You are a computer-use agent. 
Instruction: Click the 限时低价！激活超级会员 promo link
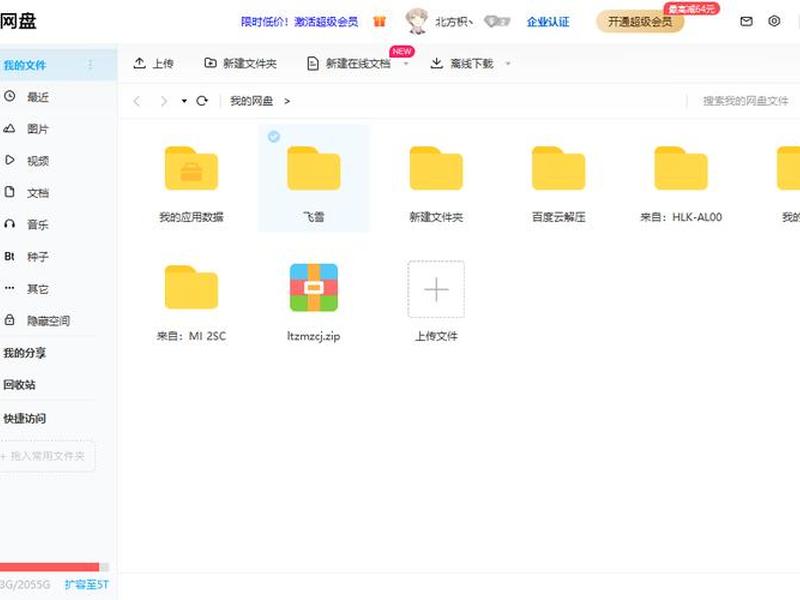tap(299, 21)
